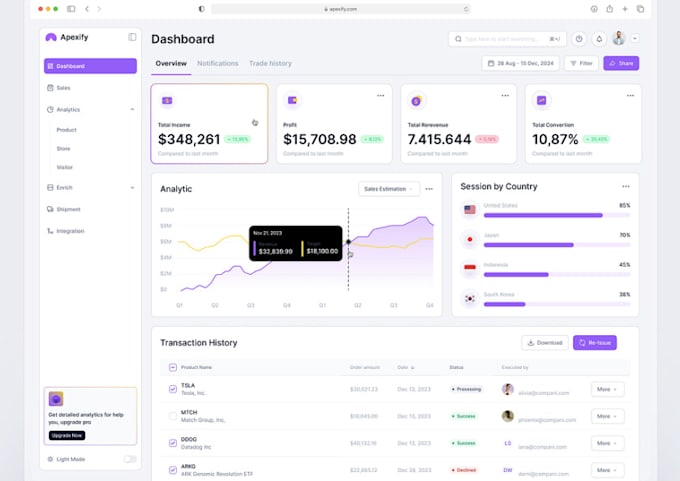Click the search input field

point(507,39)
